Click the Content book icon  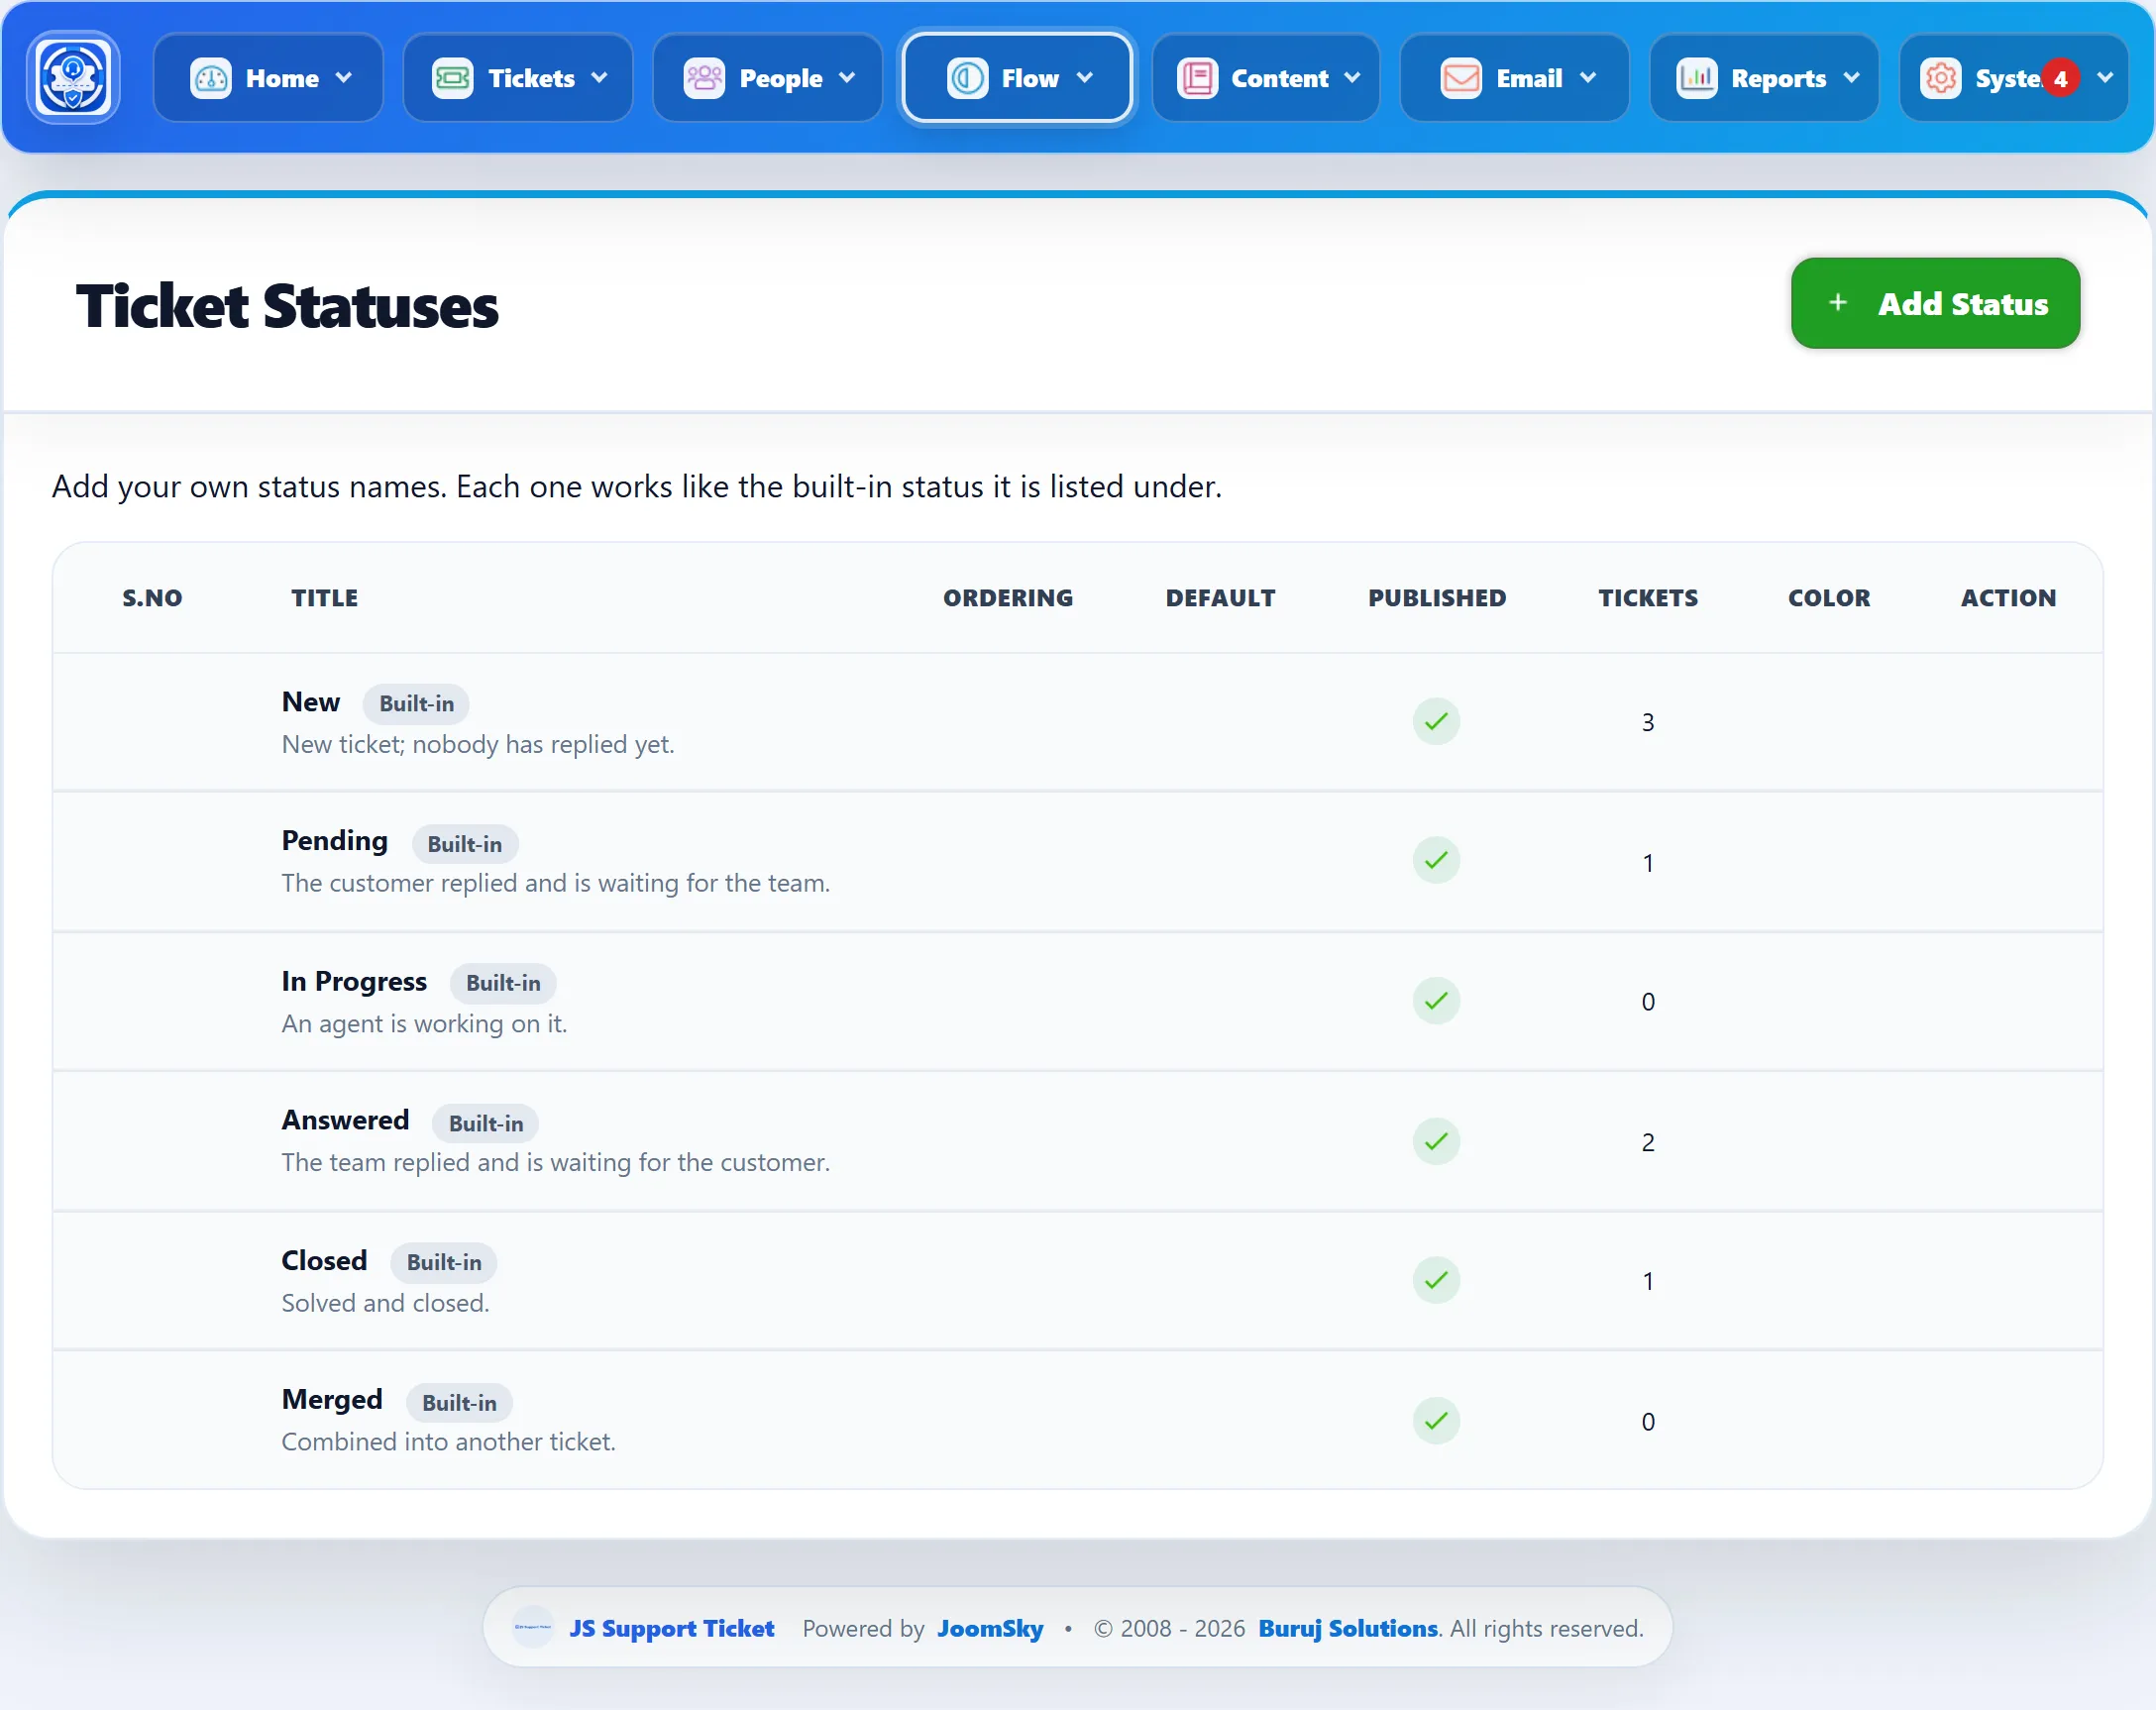1197,78
